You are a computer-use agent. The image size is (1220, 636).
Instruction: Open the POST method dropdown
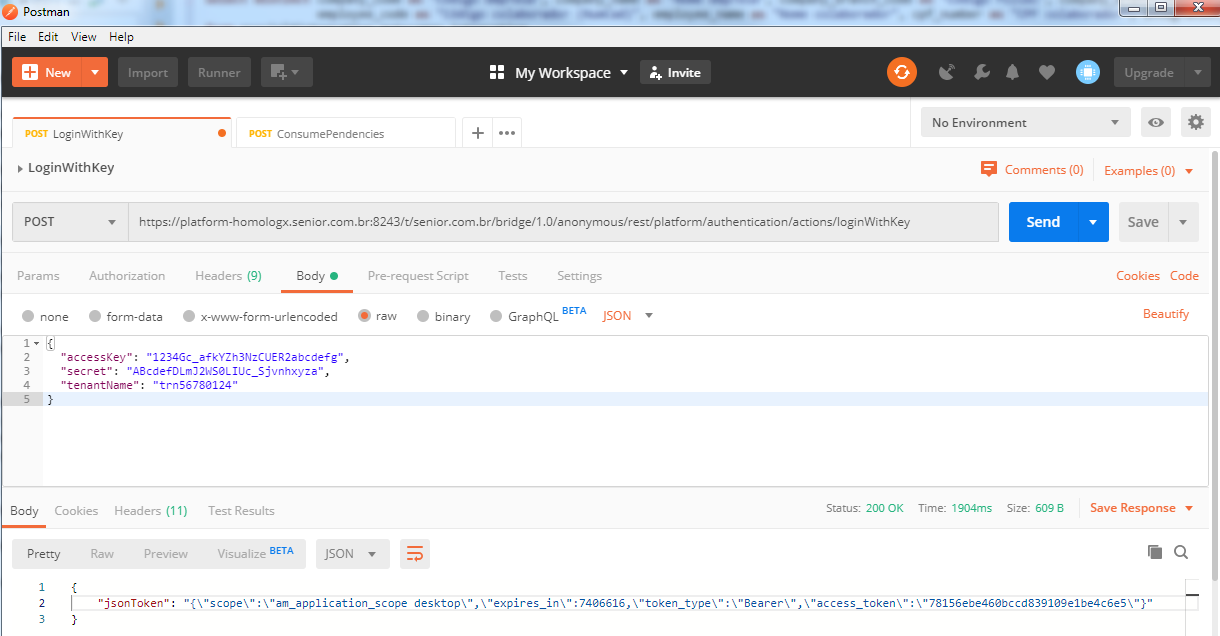pyautogui.click(x=70, y=222)
